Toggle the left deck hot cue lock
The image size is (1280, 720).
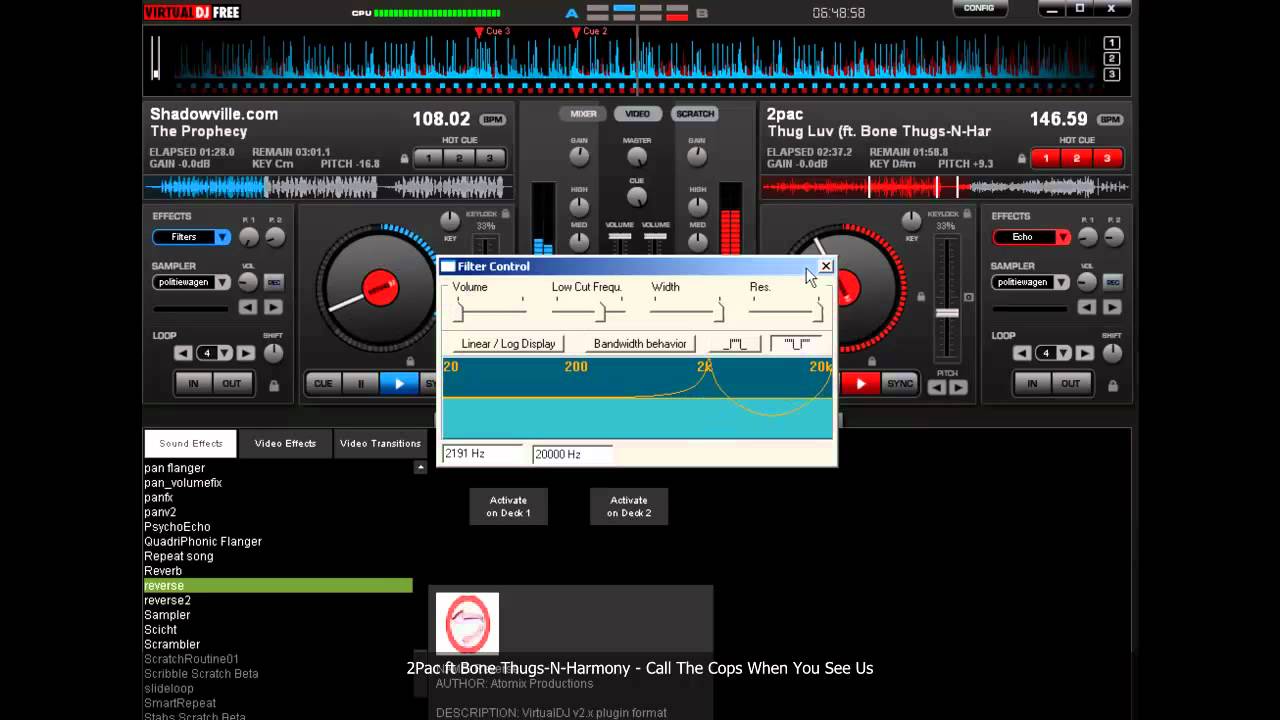pyautogui.click(x=404, y=159)
